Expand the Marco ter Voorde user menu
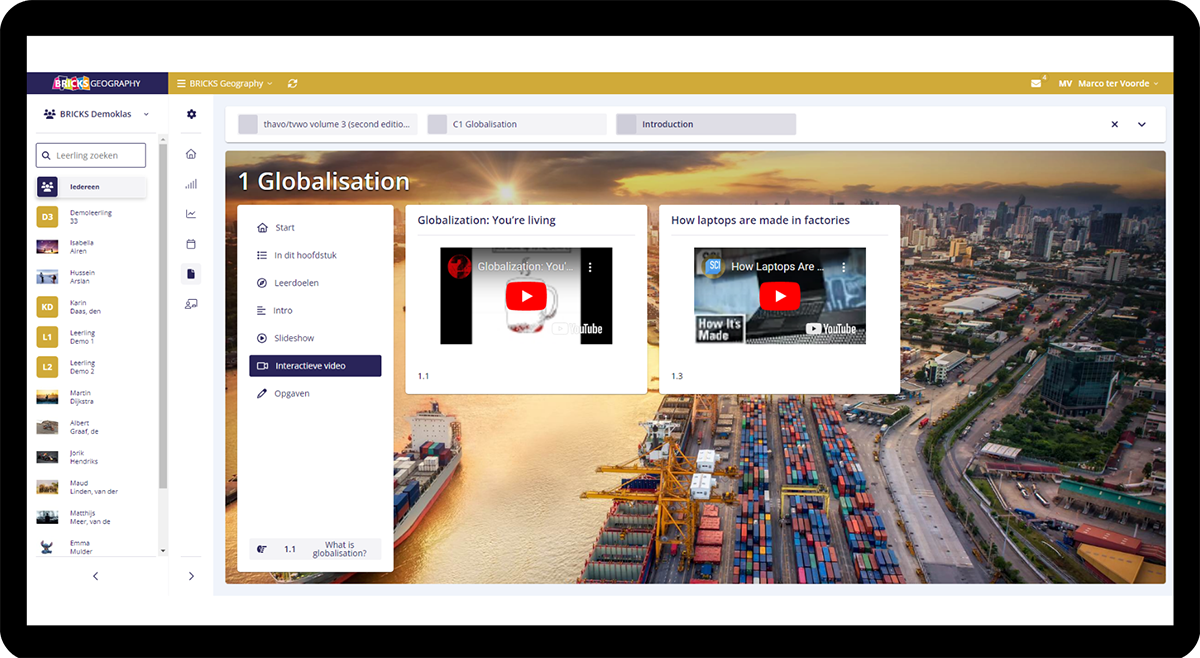 click(1116, 84)
